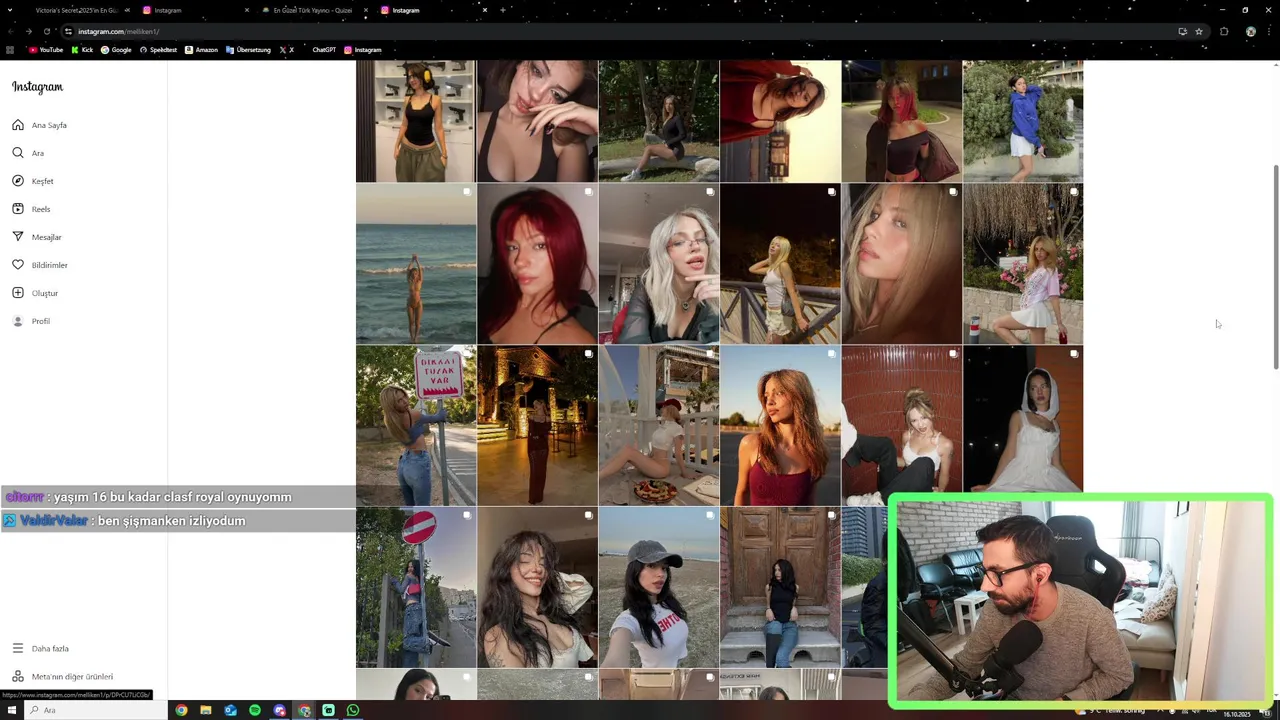
Task: Open the tab search chevron dropdown
Action: pyautogui.click(x=9, y=10)
